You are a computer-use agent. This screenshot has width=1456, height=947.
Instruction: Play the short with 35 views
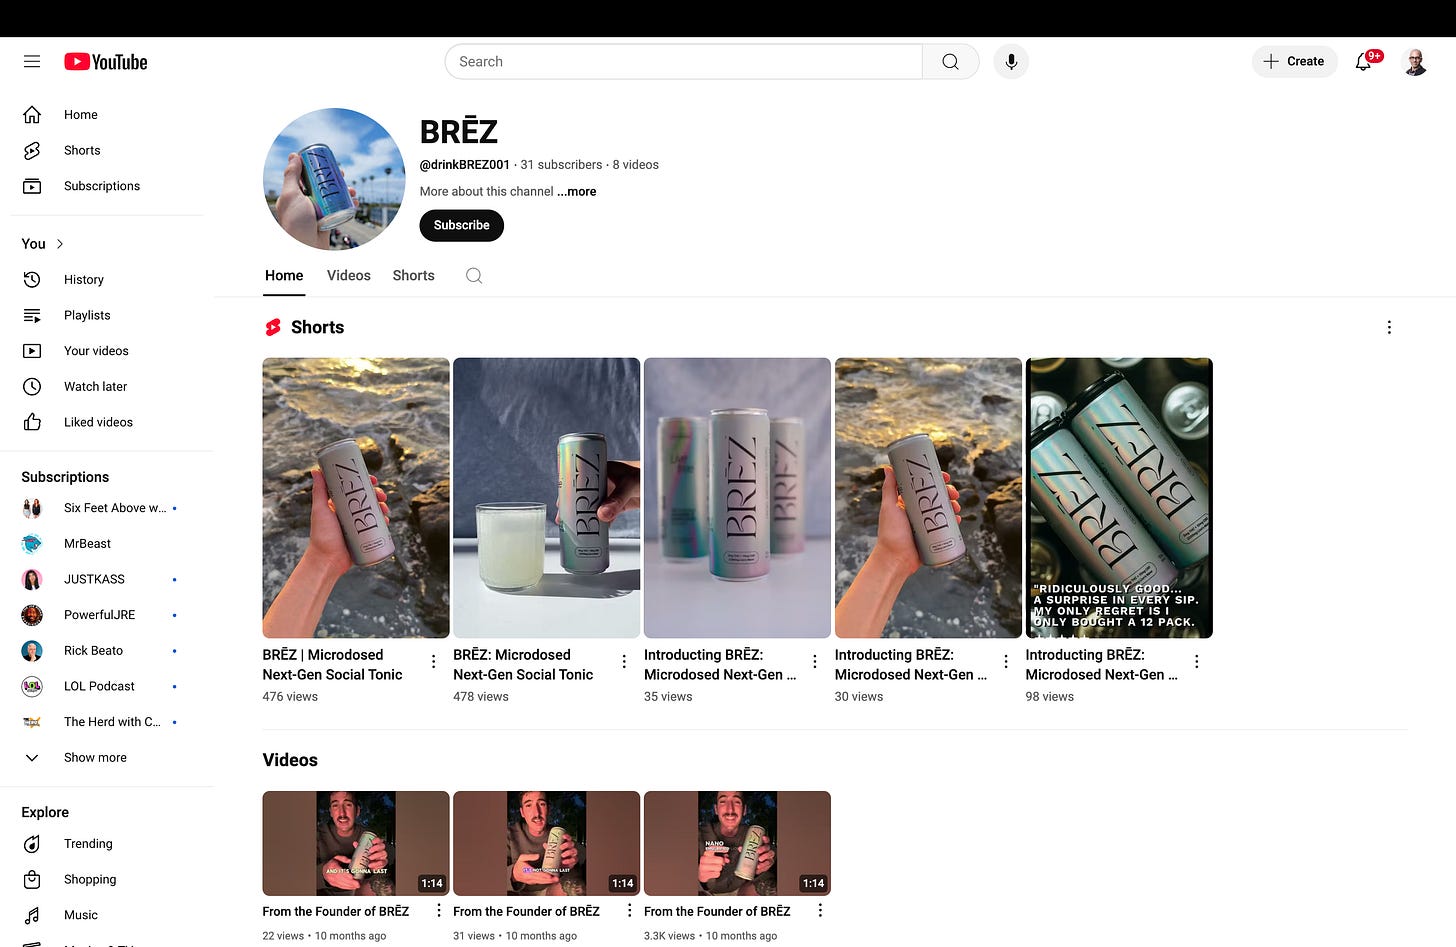click(x=737, y=498)
